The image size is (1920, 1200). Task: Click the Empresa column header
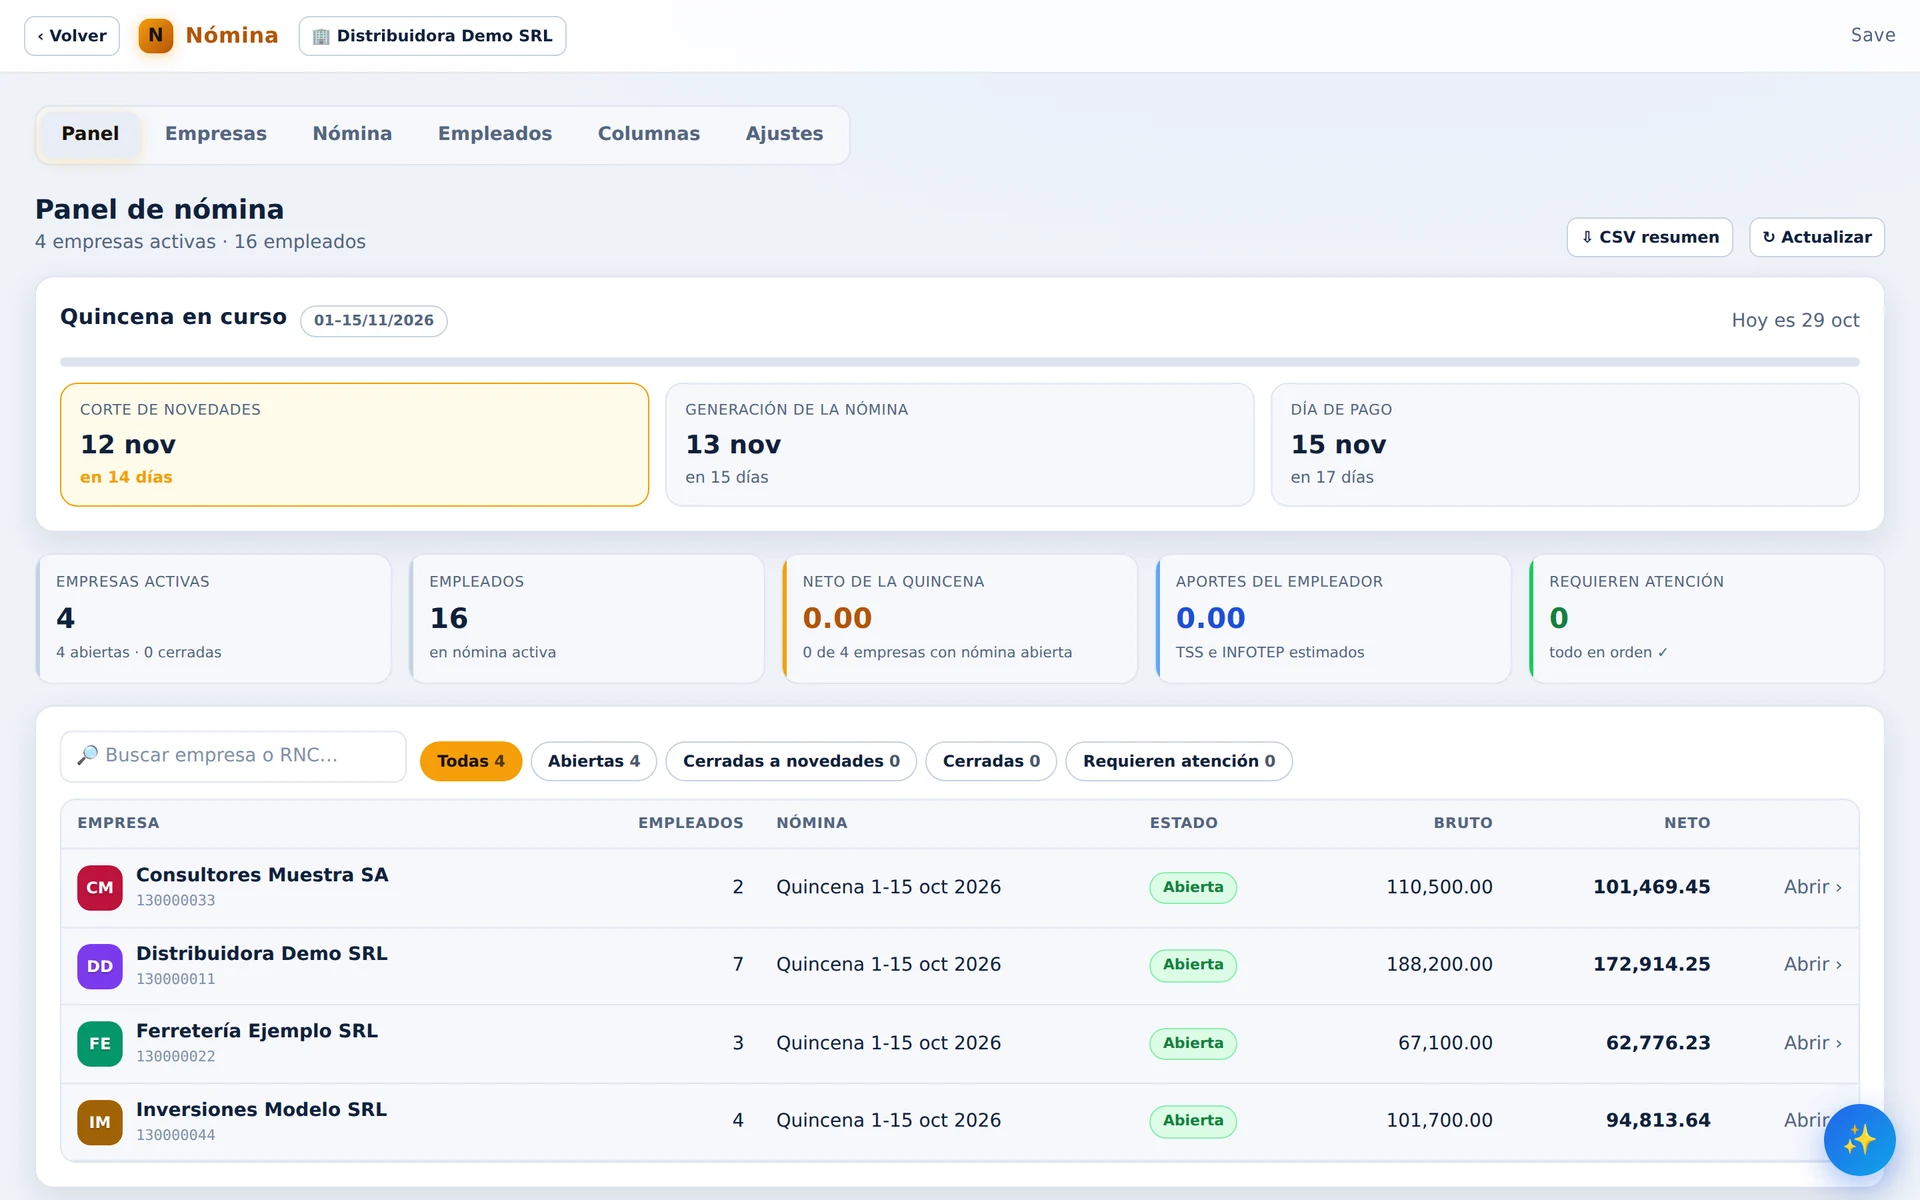point(118,823)
